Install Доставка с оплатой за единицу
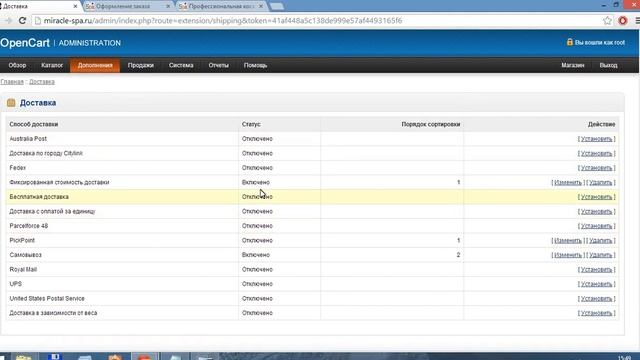 [x=596, y=211]
